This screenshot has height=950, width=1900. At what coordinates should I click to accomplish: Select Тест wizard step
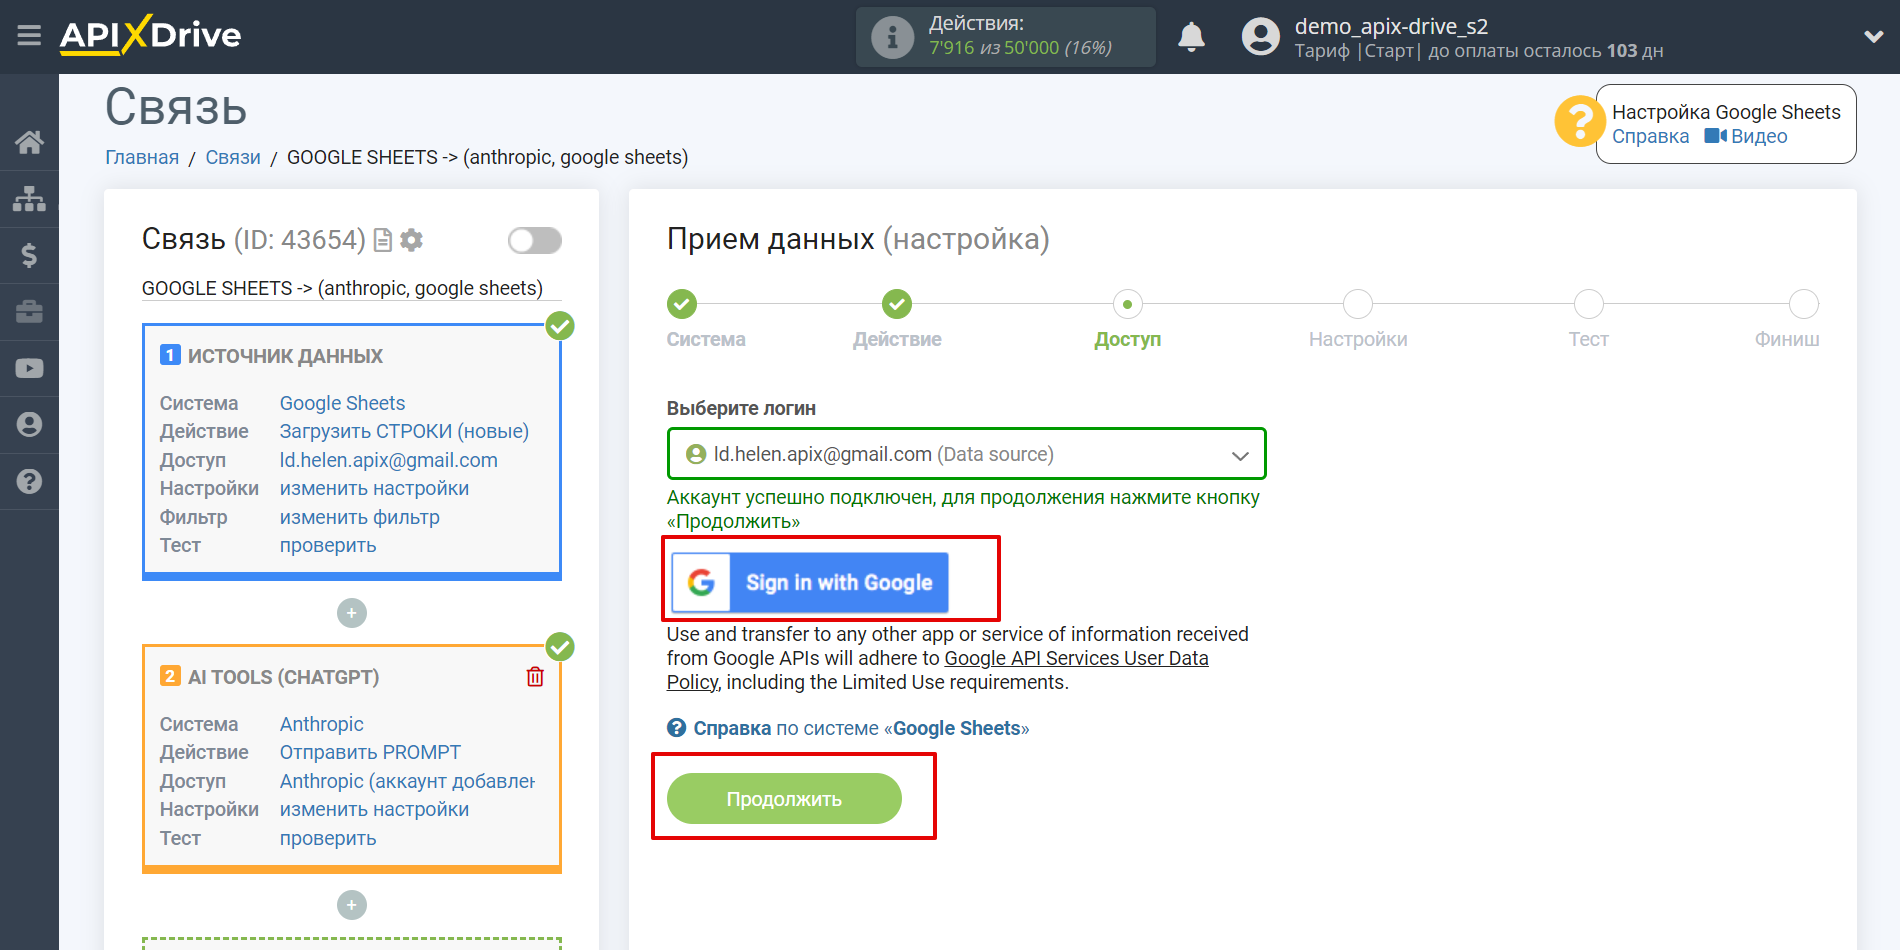[1588, 303]
